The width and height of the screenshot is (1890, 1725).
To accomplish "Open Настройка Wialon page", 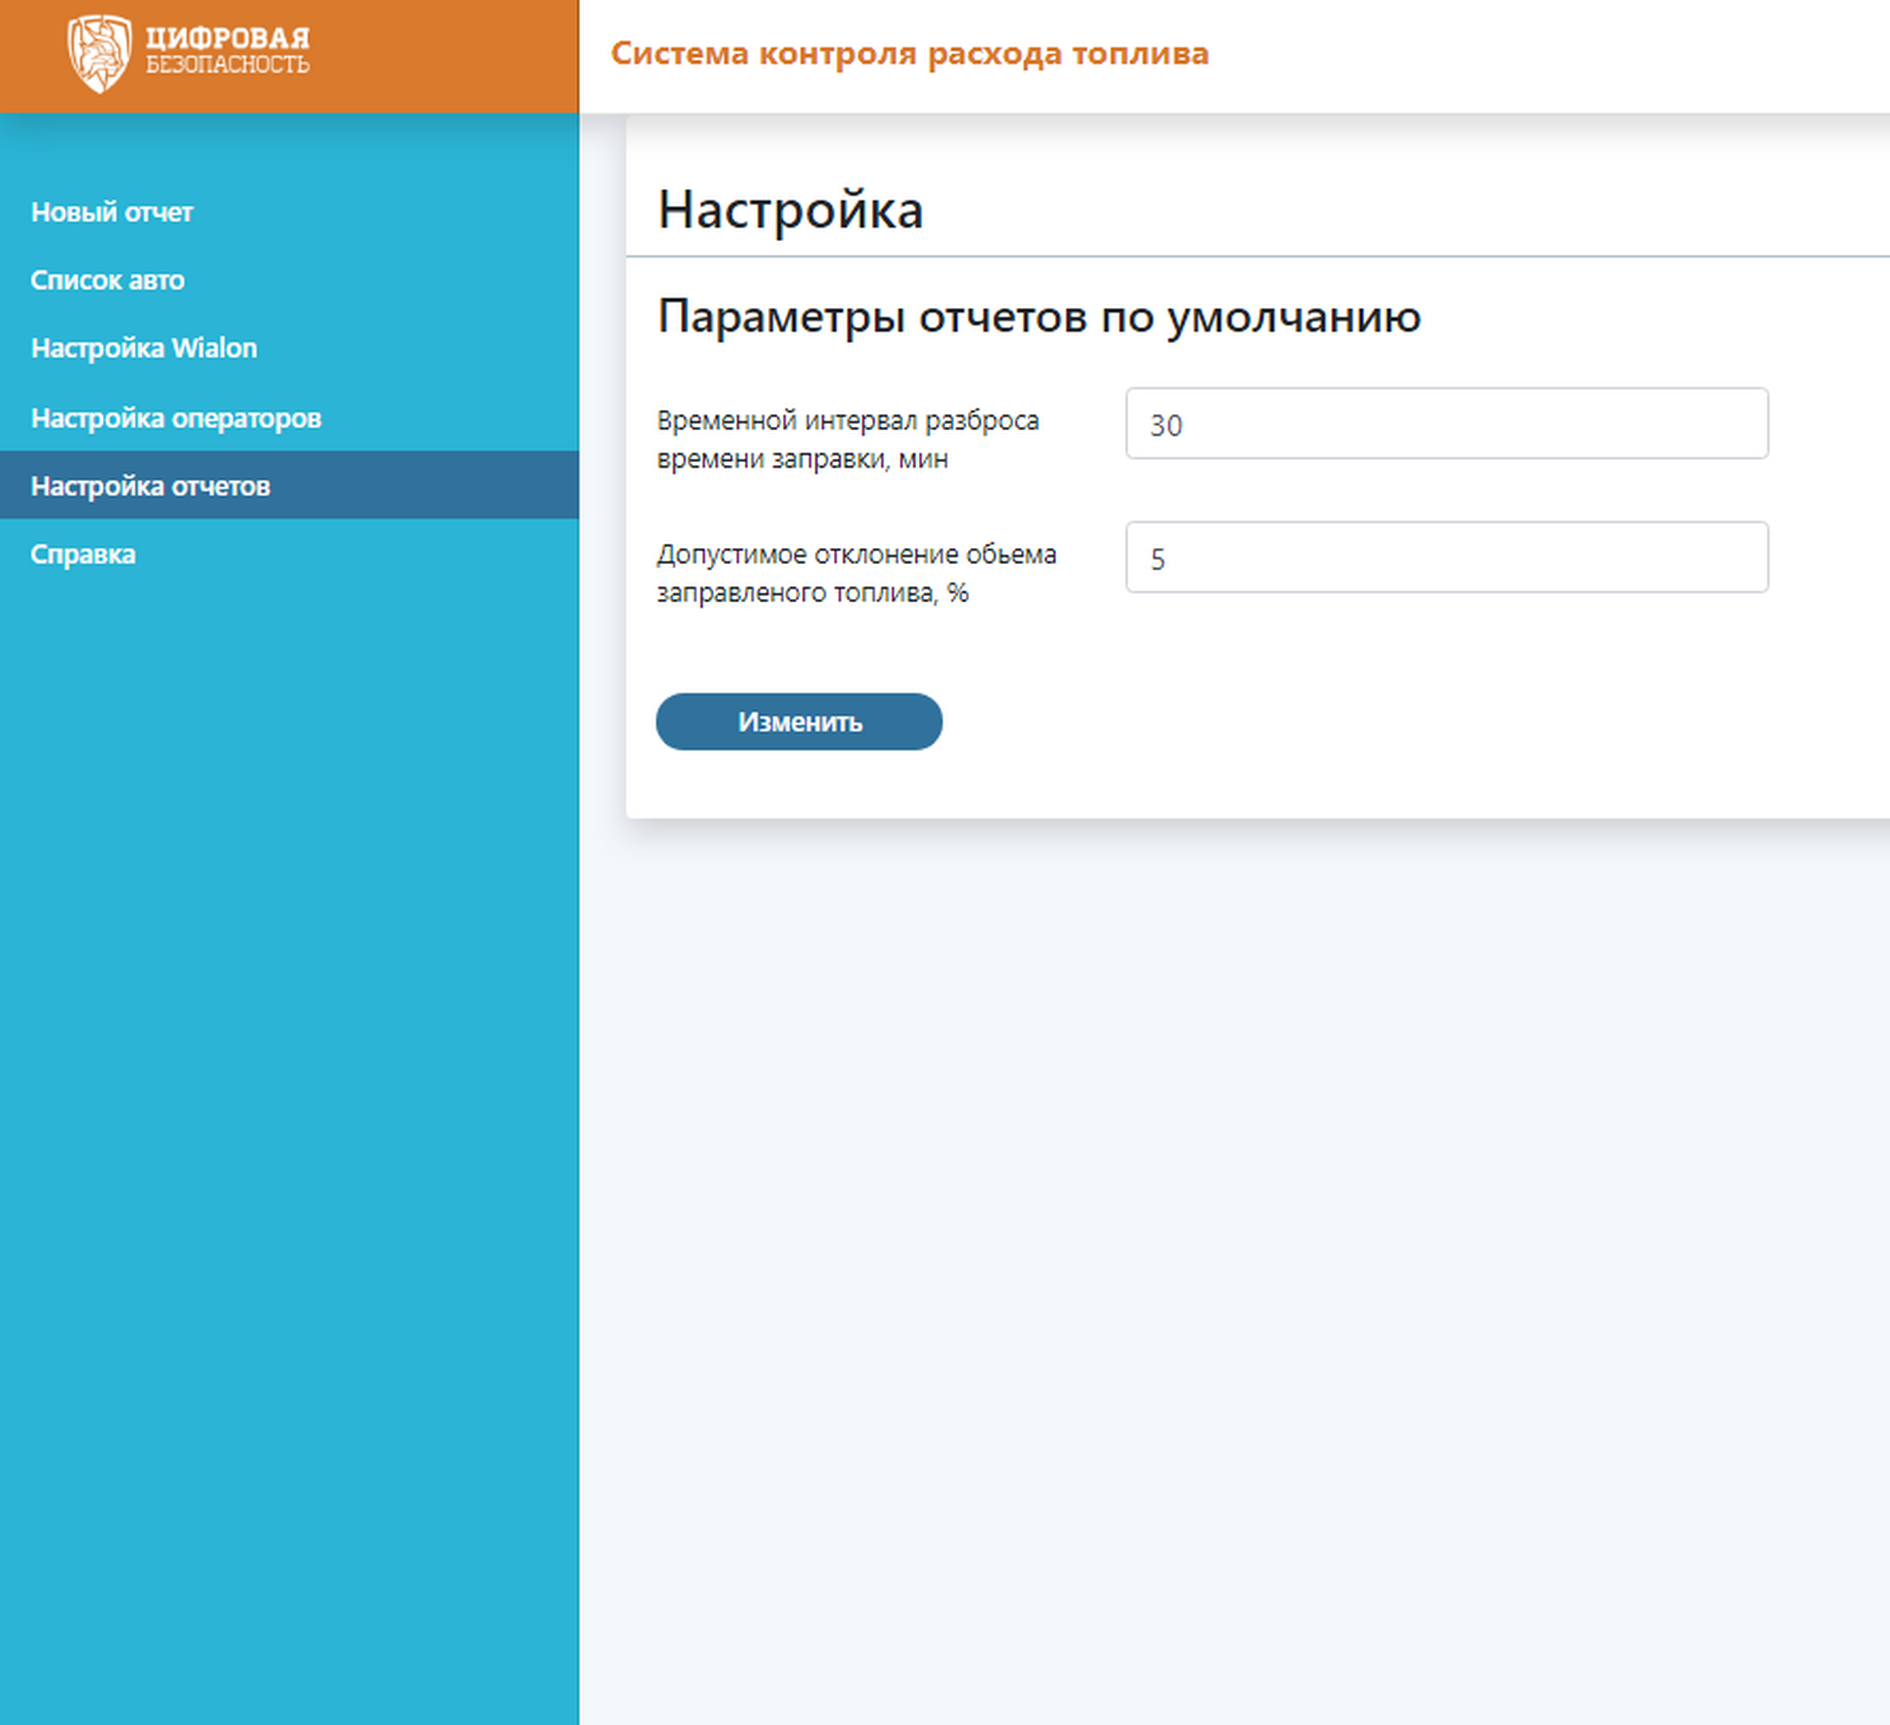I will [144, 348].
